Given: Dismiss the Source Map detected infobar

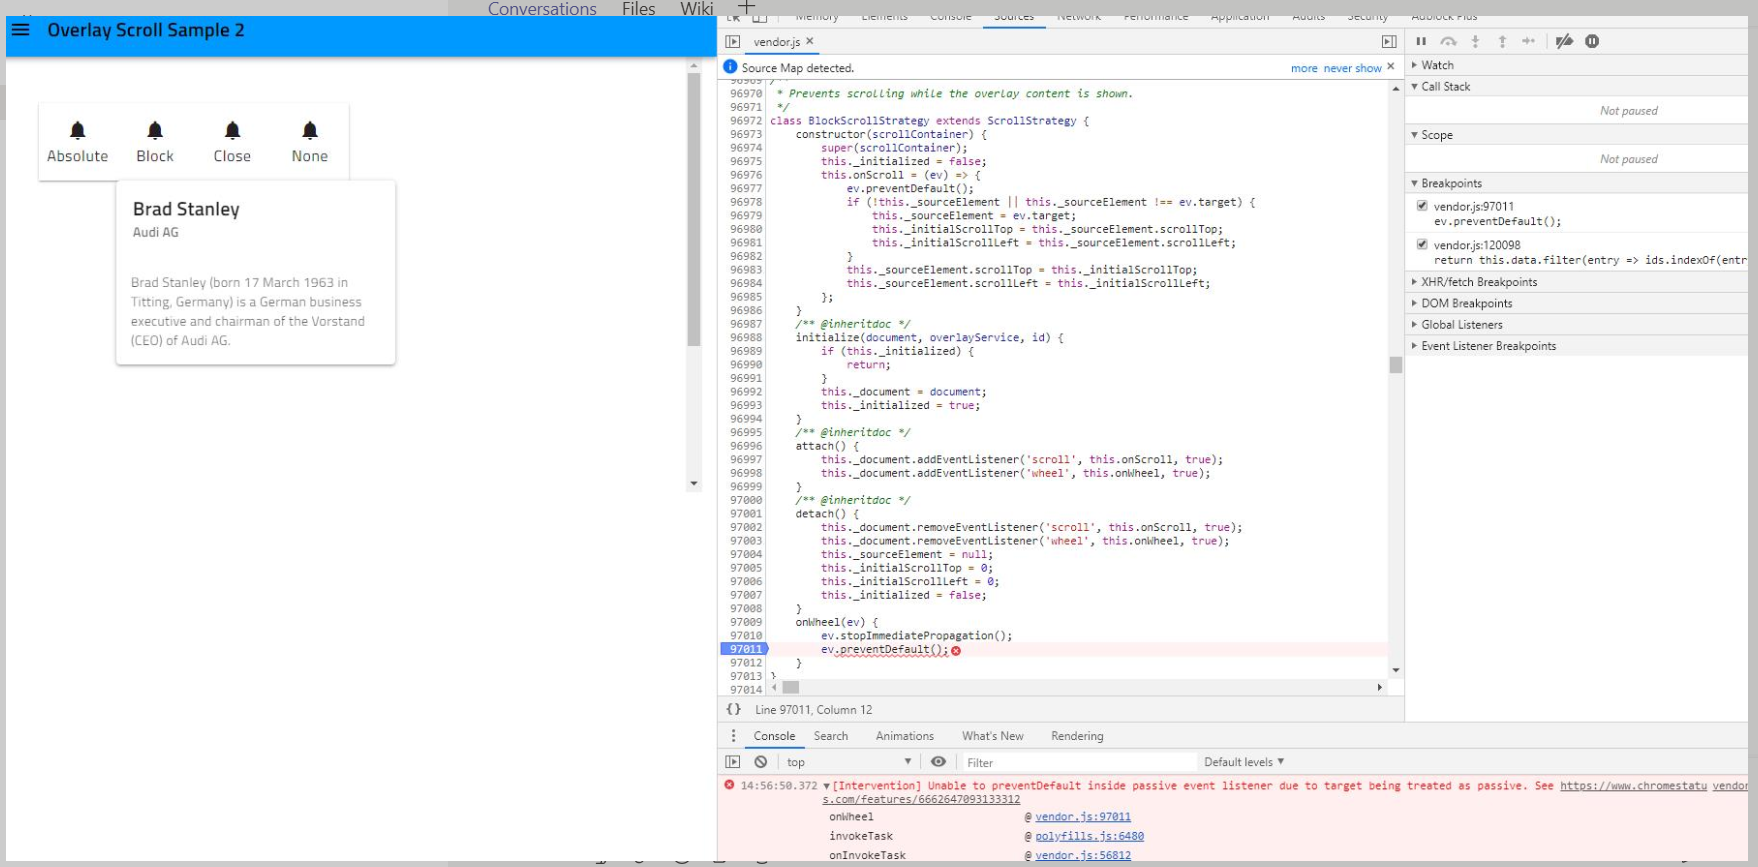Looking at the screenshot, I should (1390, 67).
